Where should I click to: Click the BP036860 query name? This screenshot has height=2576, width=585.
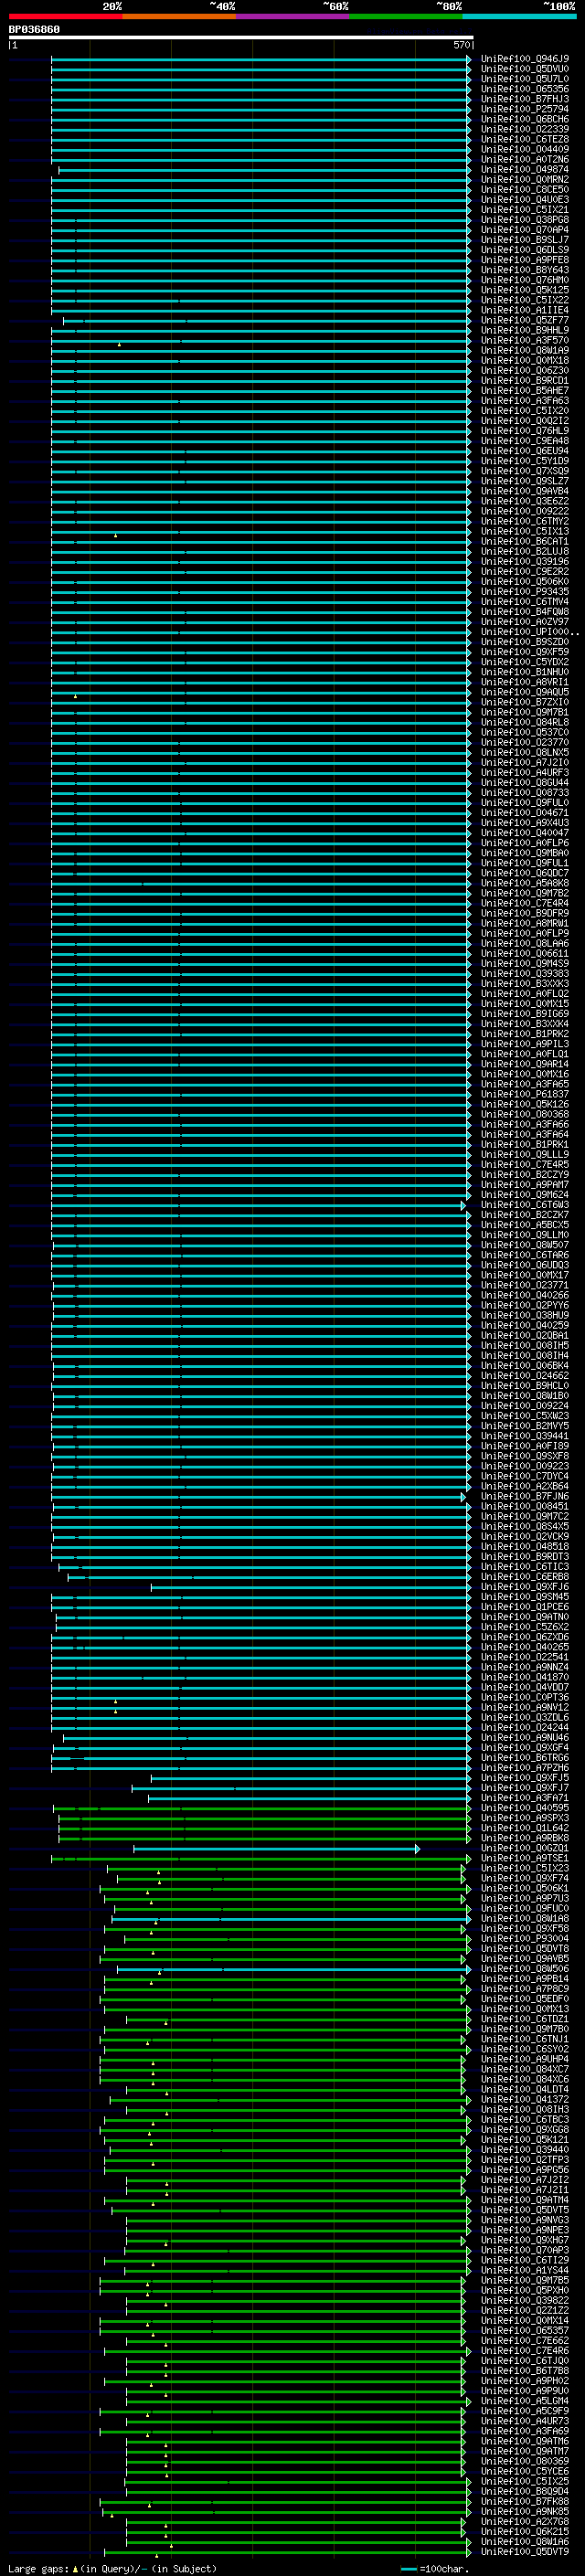34,30
